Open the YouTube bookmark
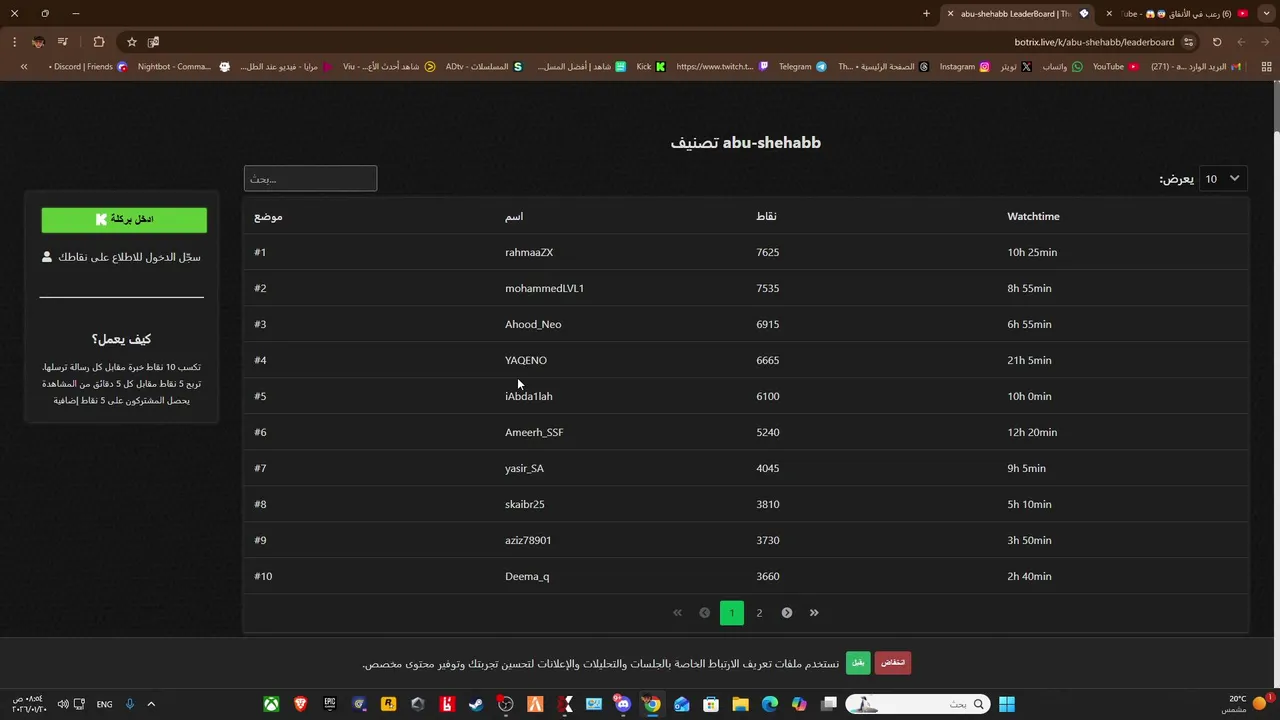The height and width of the screenshot is (720, 1280). tap(1115, 67)
